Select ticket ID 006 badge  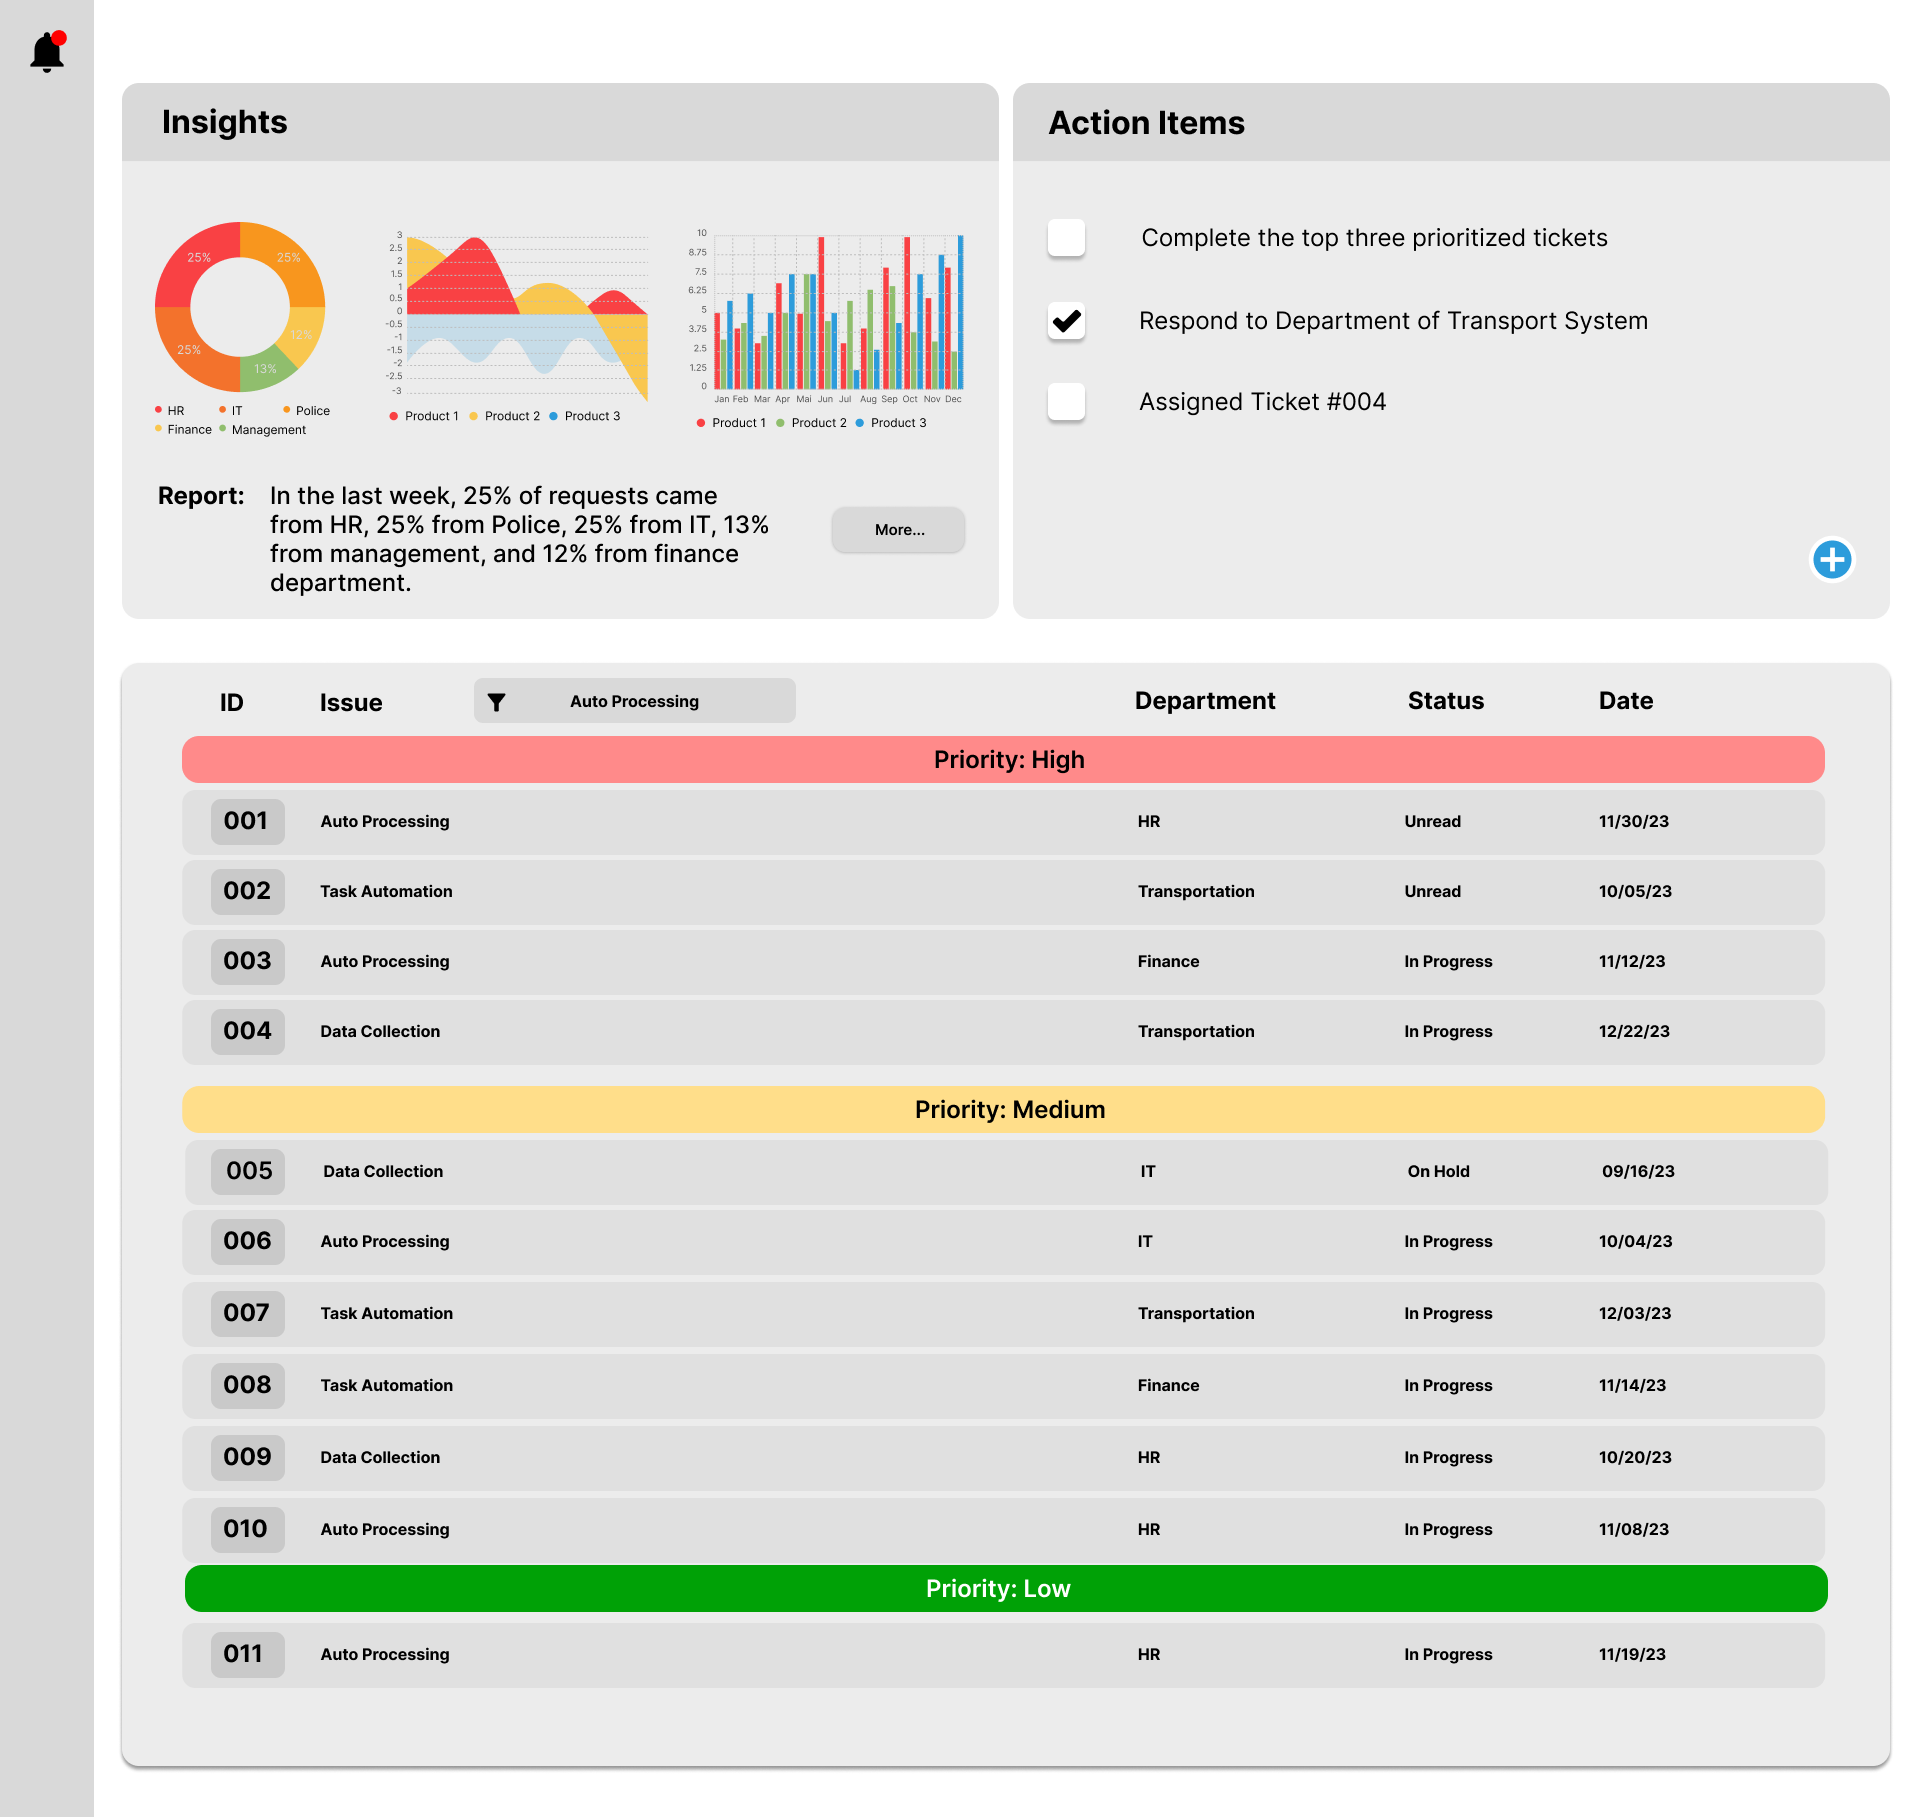click(247, 1242)
